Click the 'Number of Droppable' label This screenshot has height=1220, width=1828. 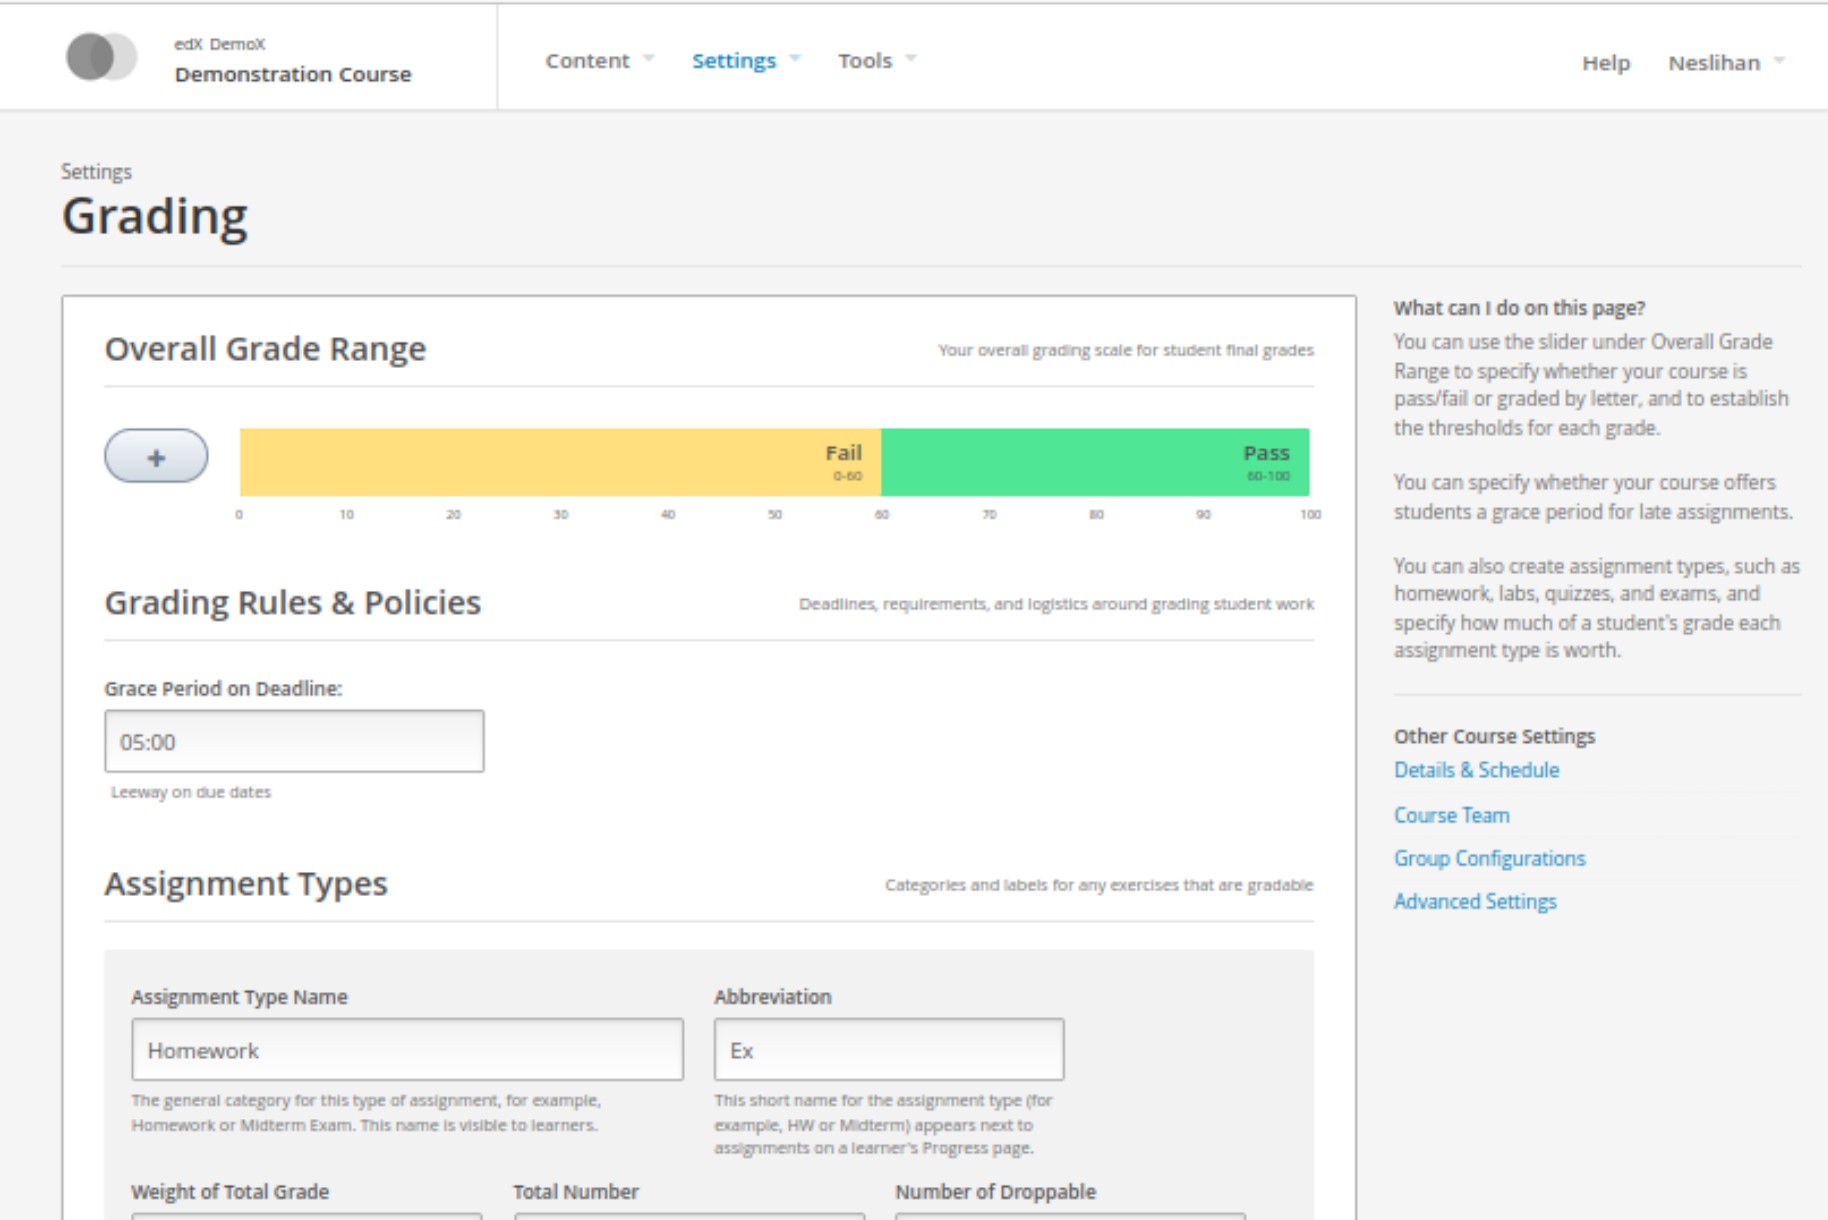pos(996,1192)
